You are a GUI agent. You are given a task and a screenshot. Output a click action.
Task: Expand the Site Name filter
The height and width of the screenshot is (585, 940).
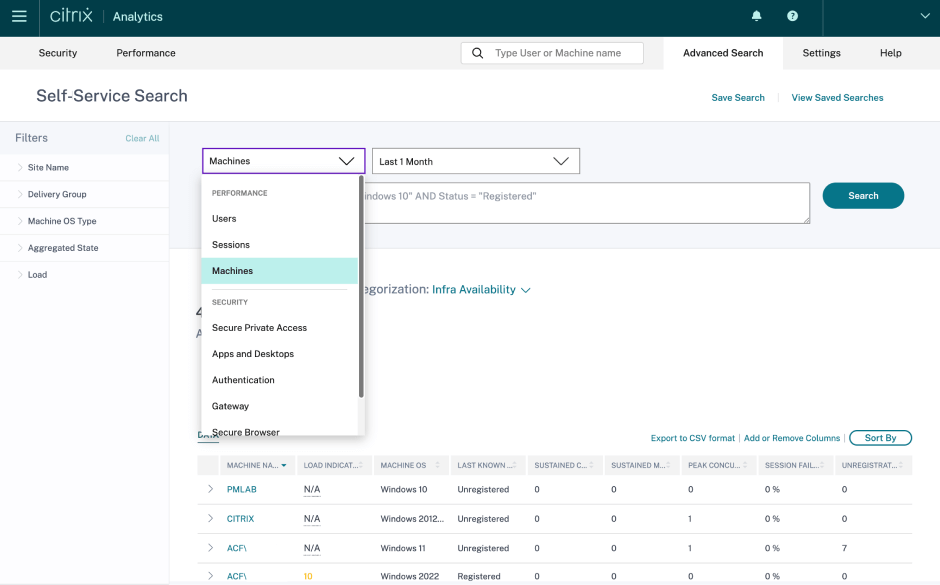[20, 167]
